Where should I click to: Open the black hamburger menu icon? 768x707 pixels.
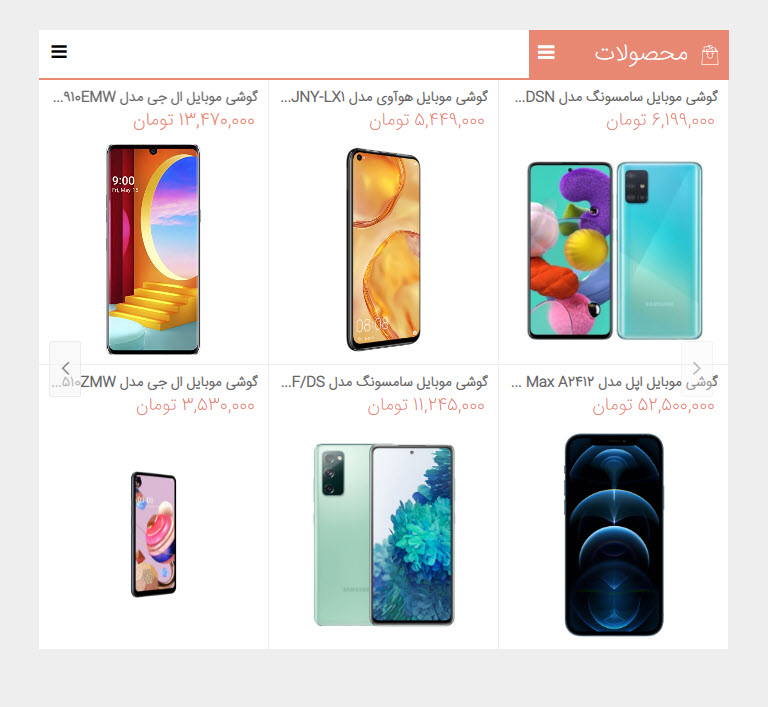pyautogui.click(x=59, y=51)
